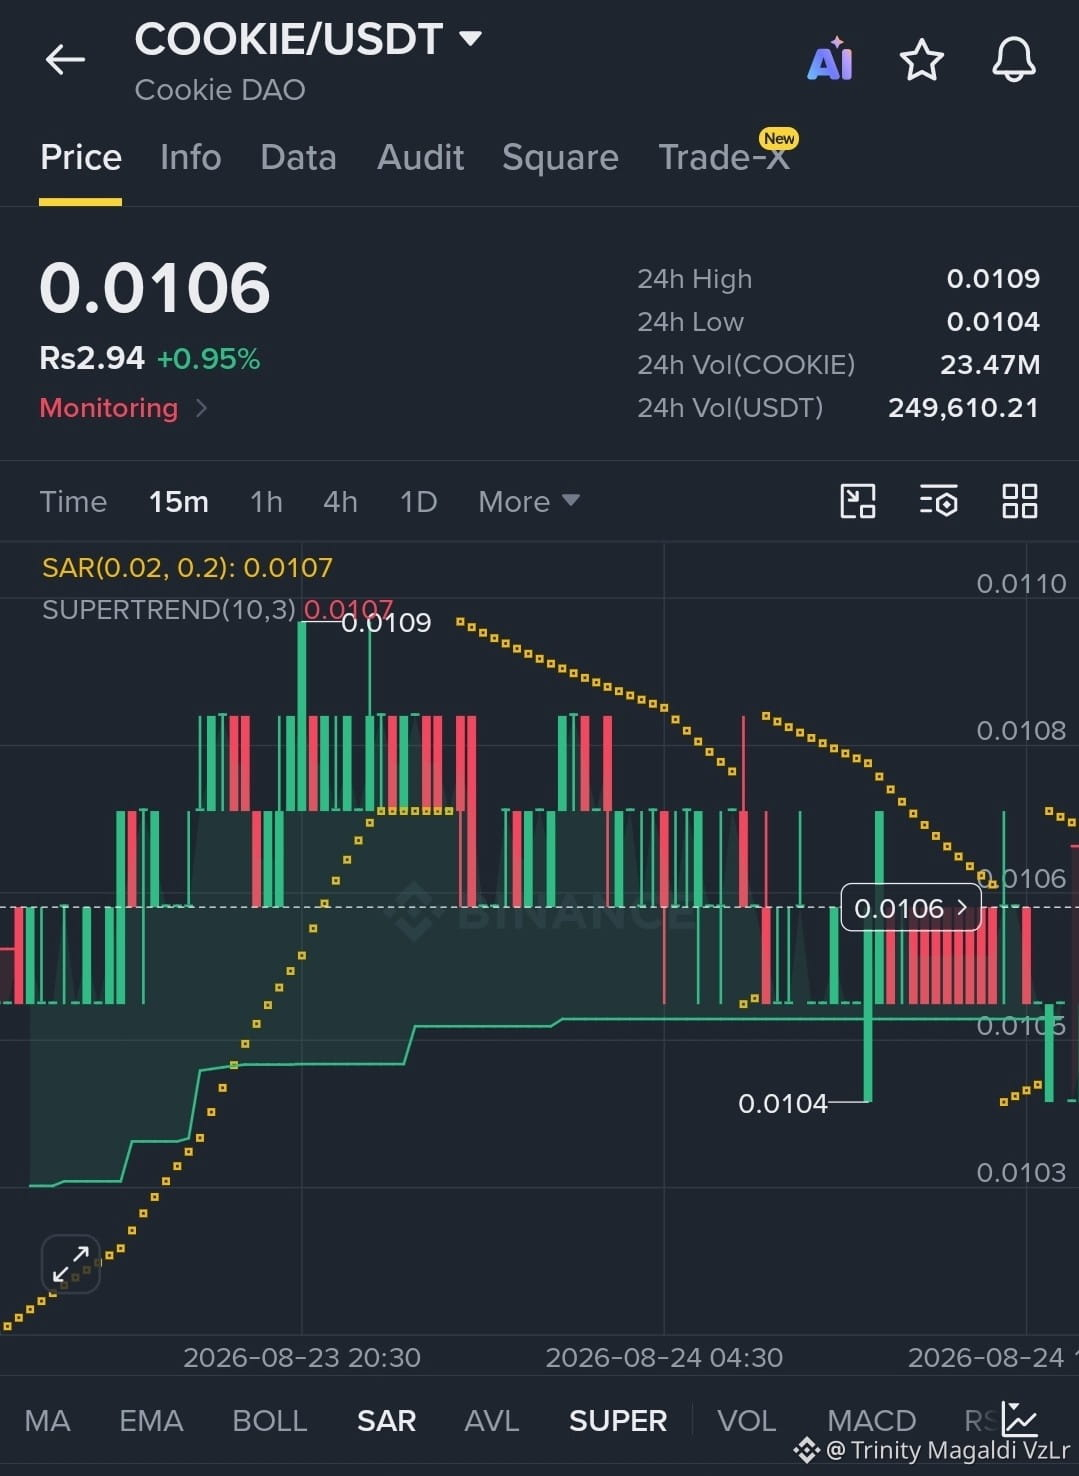Screen dimensions: 1079x1476
Task: Open indicator list chart icon at bottom
Action: (x=1019, y=1419)
